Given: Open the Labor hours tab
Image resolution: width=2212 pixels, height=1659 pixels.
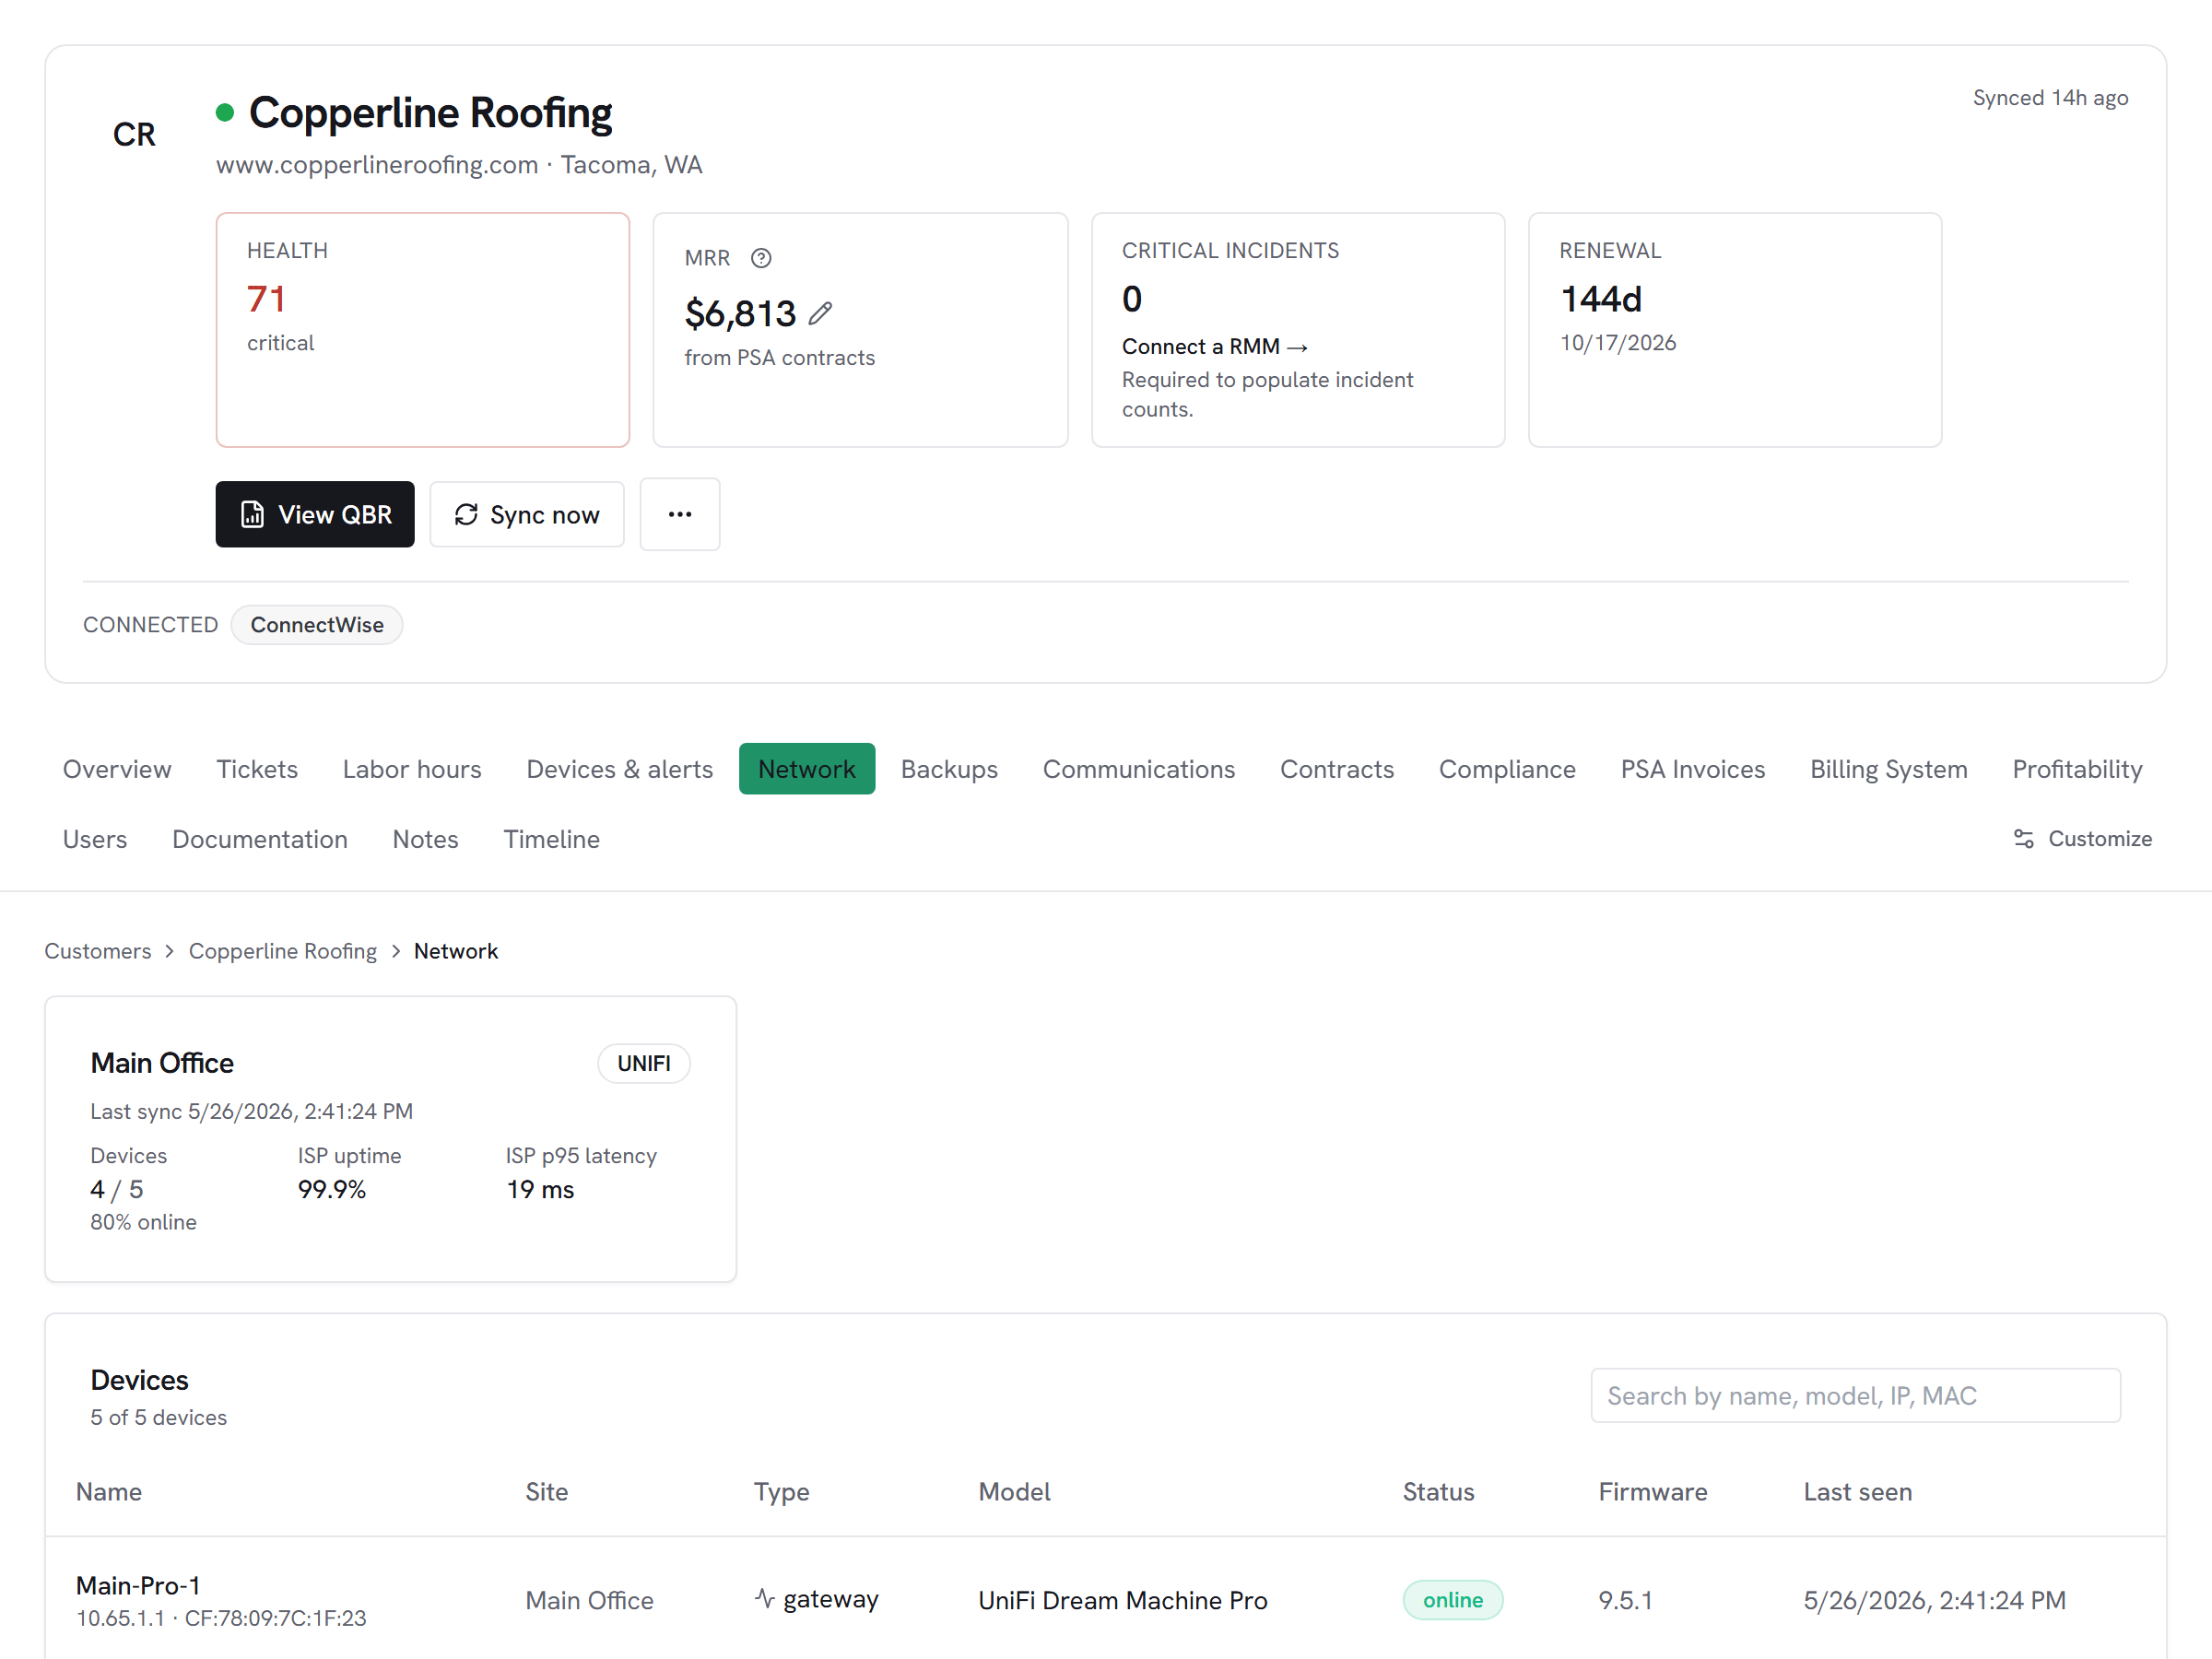Looking at the screenshot, I should pos(412,768).
